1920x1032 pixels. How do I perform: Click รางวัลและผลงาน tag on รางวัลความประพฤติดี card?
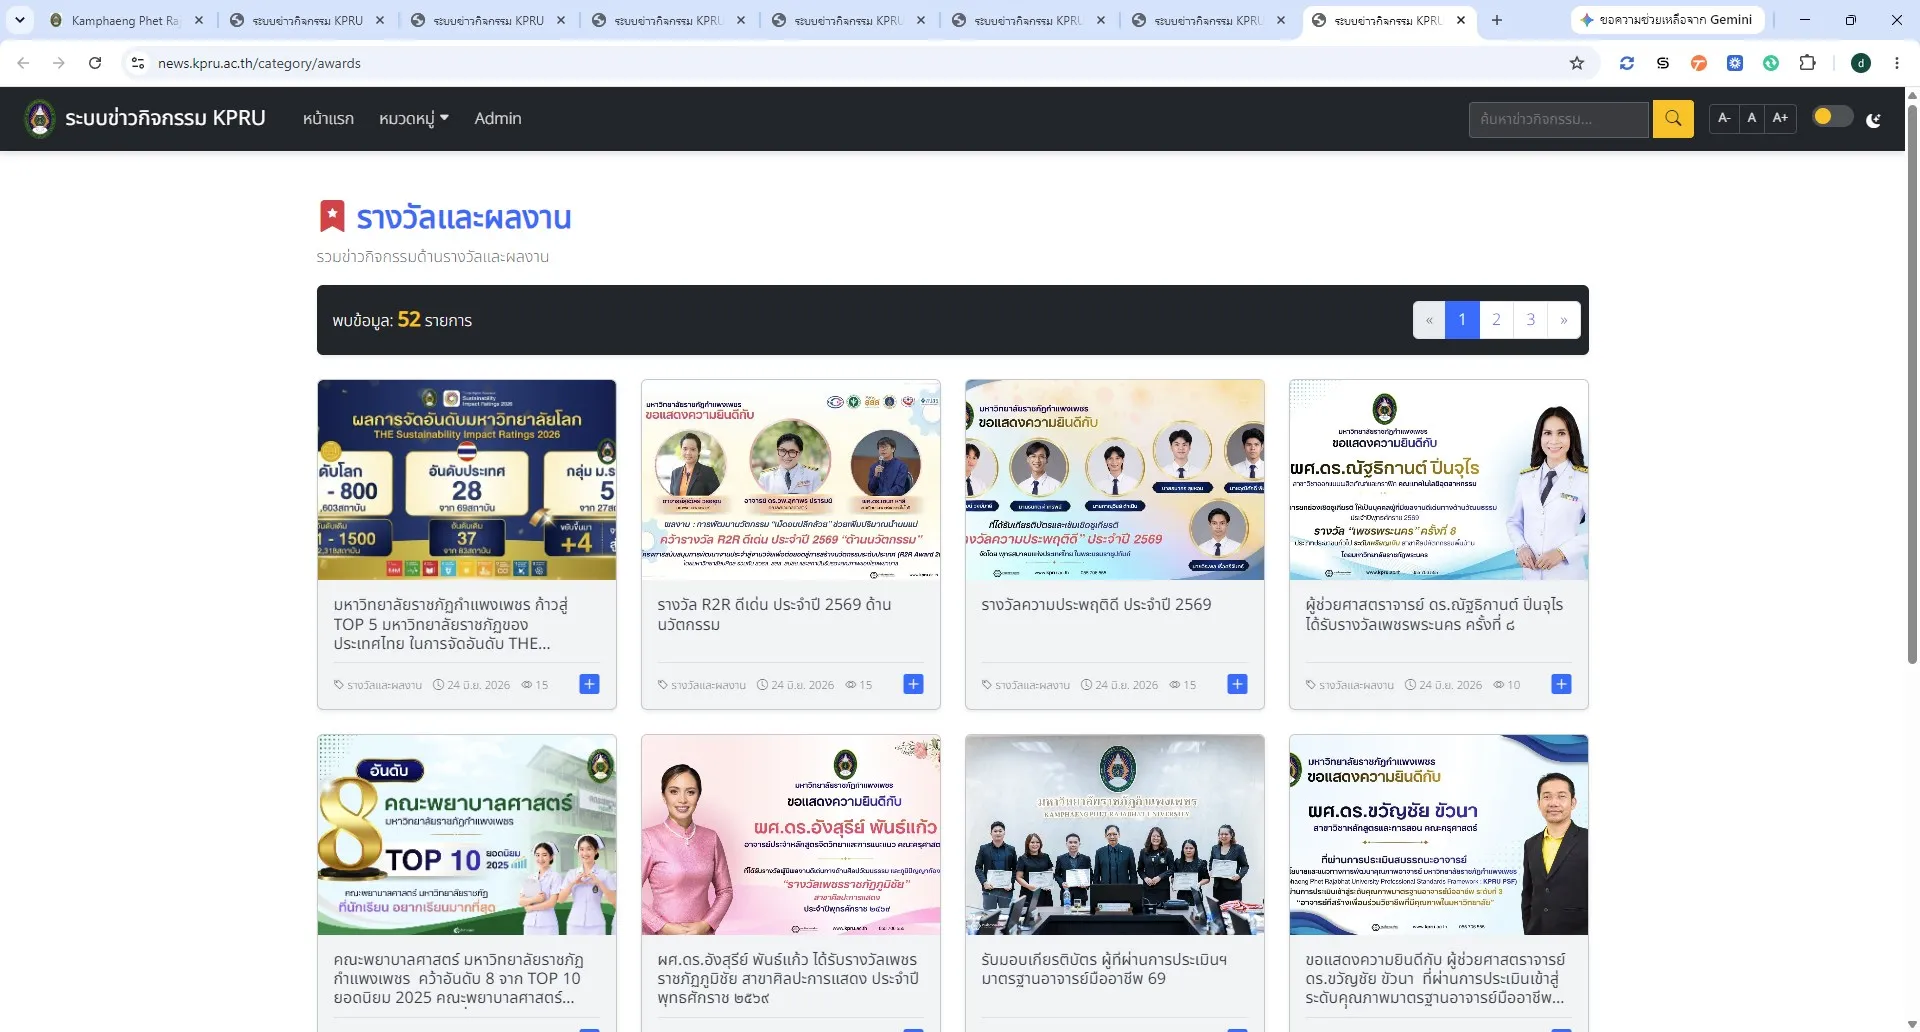click(1026, 685)
